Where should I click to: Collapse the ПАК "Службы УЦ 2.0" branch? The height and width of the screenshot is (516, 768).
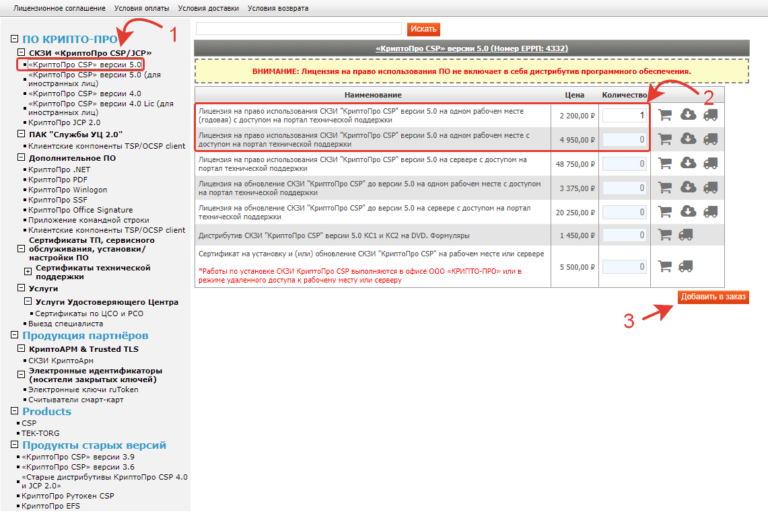tap(21, 134)
